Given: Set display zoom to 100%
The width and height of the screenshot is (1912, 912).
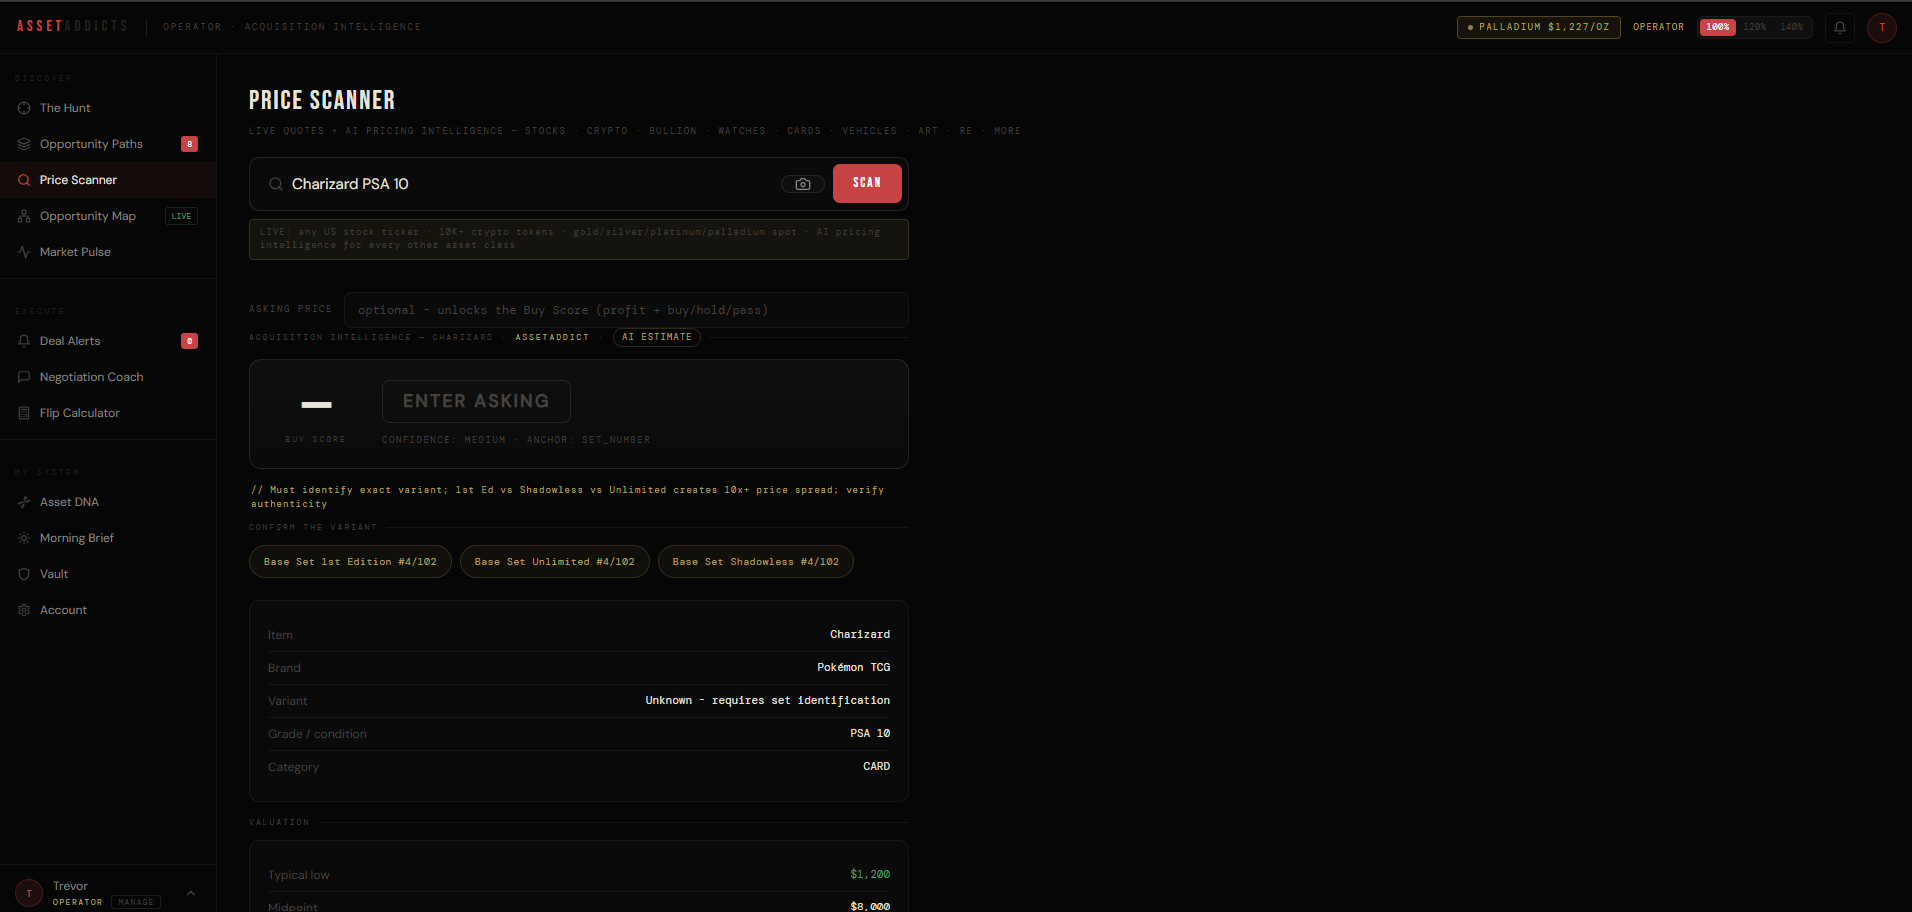Looking at the screenshot, I should pyautogui.click(x=1718, y=27).
